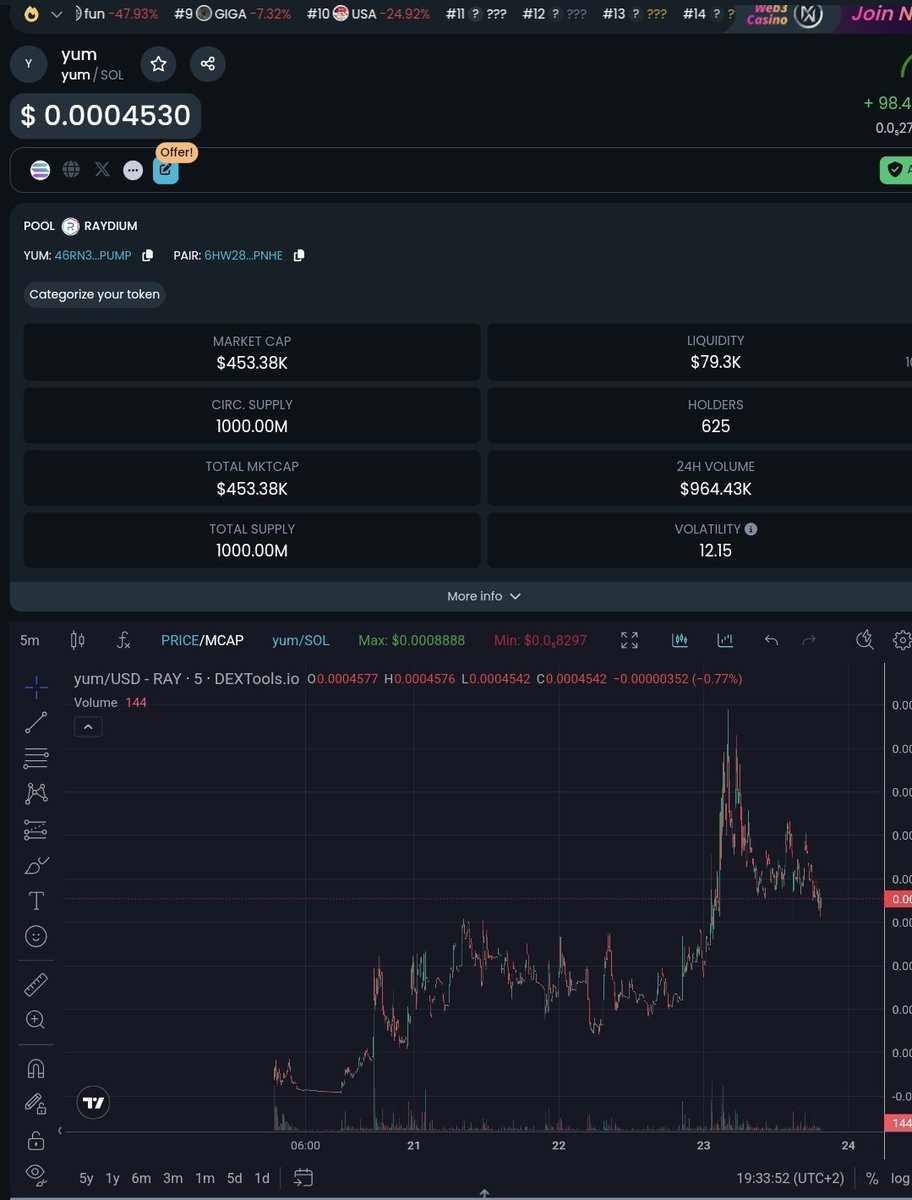Open the 5m timeframe selector

[30, 640]
